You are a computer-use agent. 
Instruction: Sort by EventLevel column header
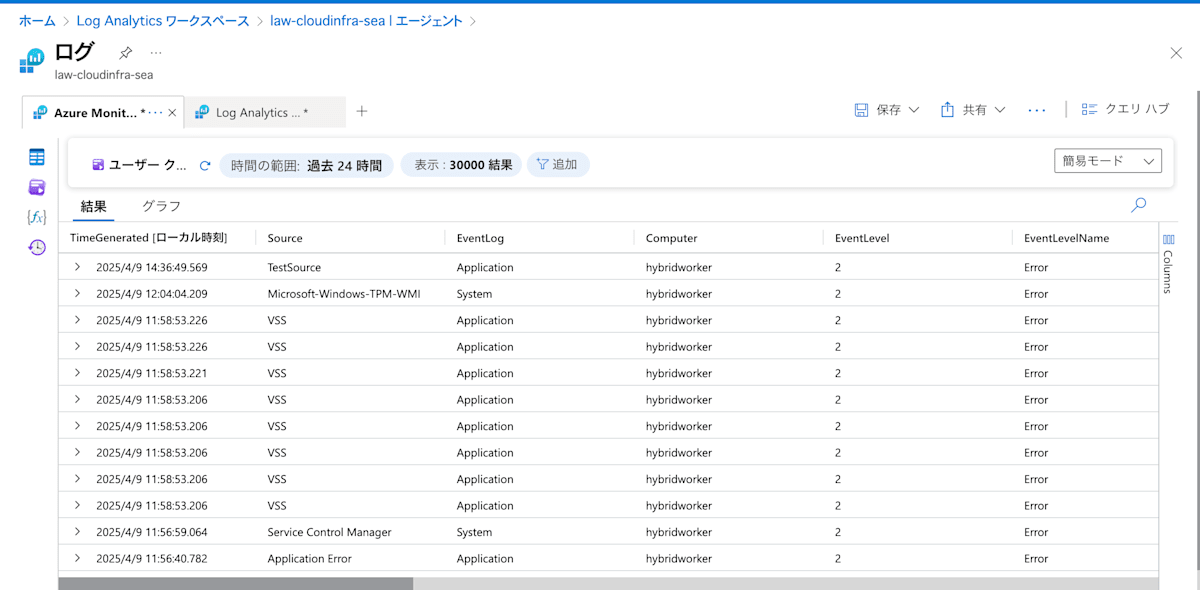click(x=862, y=238)
